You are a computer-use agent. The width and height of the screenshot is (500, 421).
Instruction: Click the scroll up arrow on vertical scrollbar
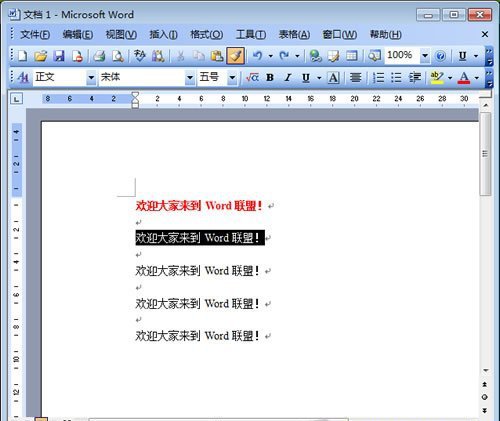tap(486, 105)
